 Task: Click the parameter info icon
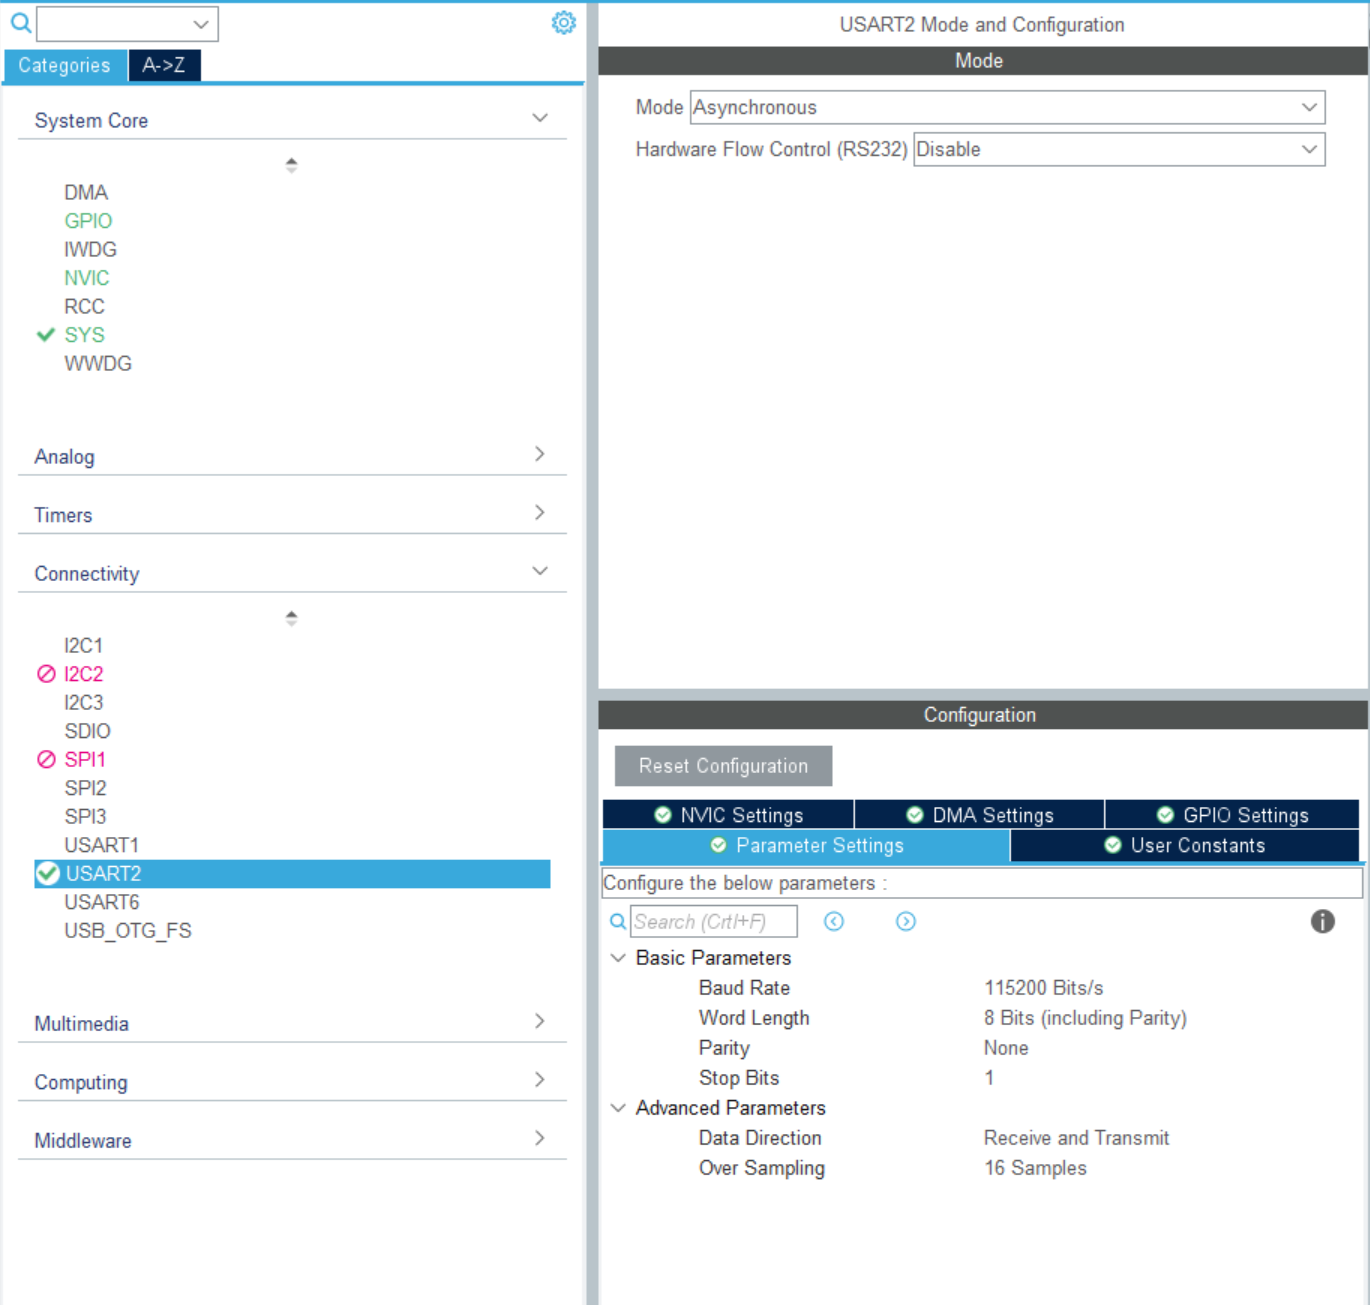(1322, 921)
